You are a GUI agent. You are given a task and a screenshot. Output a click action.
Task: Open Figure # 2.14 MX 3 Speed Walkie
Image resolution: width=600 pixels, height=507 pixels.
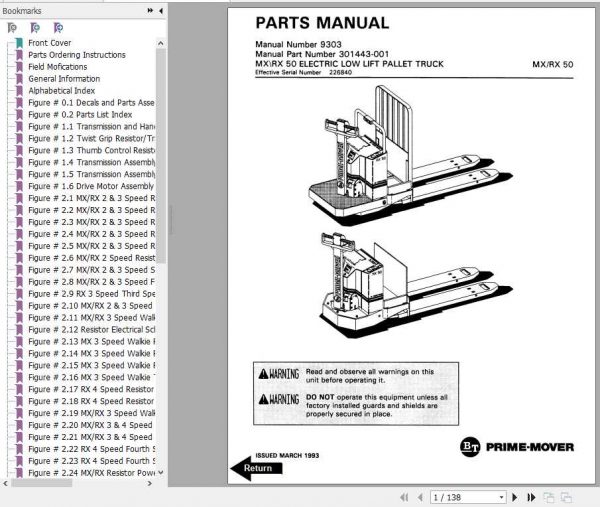coord(91,353)
